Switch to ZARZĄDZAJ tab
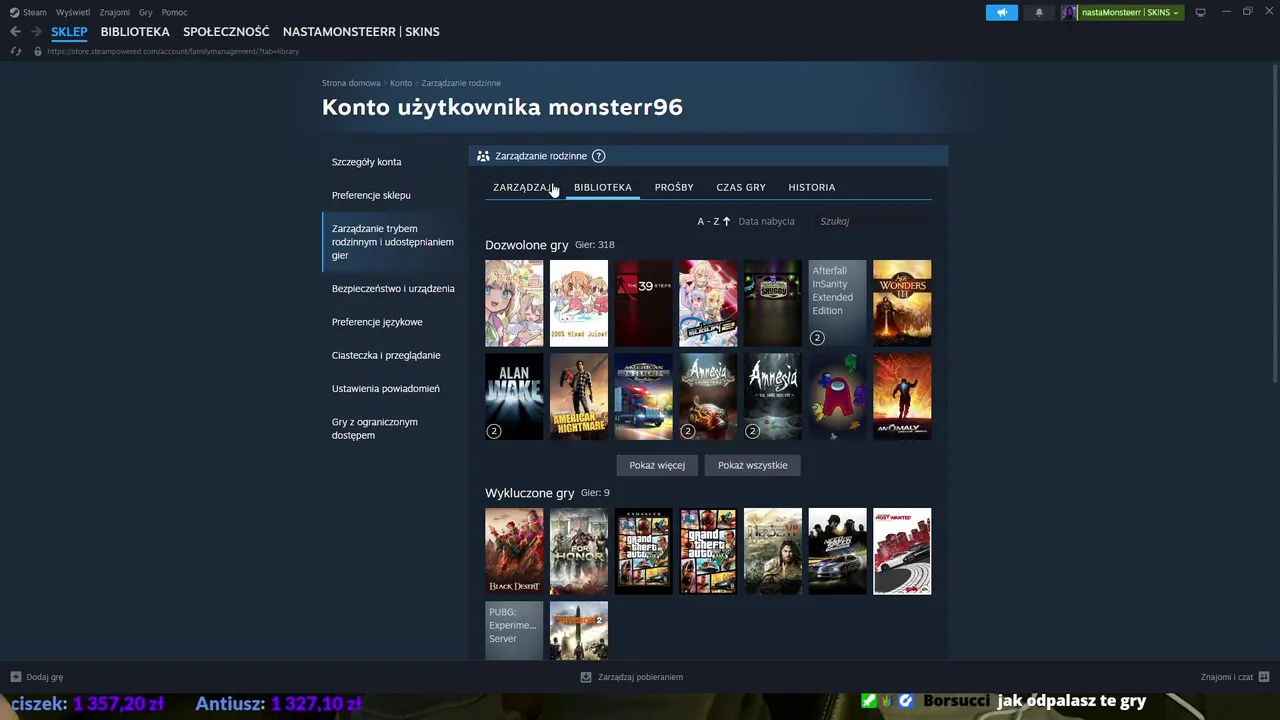Viewport: 1280px width, 720px height. 524,187
